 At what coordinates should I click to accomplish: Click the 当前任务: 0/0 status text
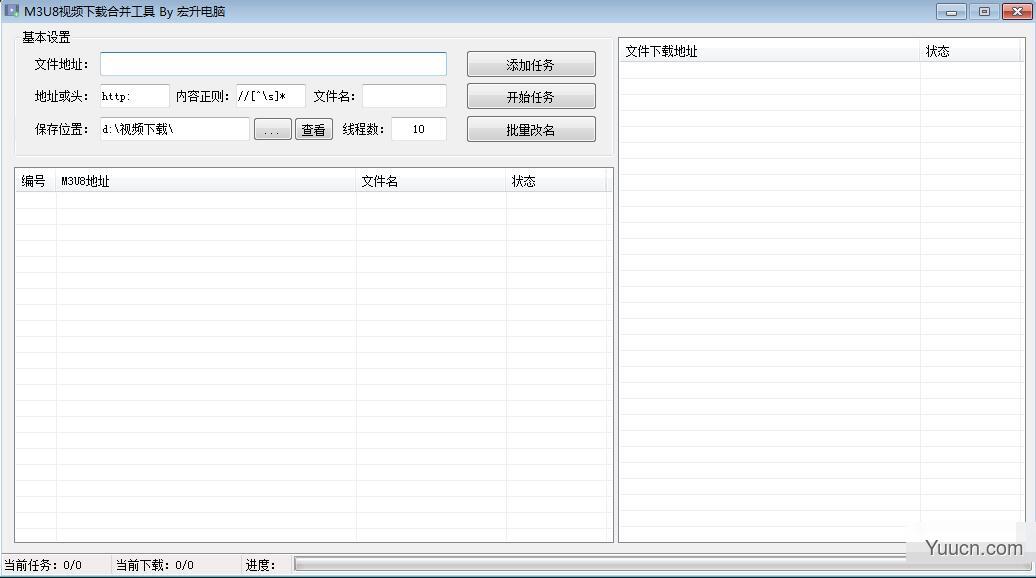43,565
